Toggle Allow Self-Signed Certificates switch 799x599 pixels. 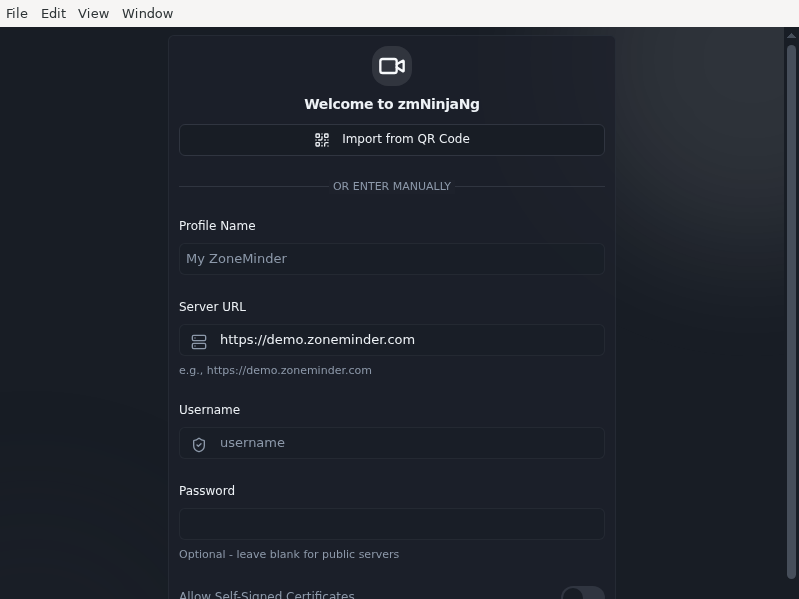583,594
